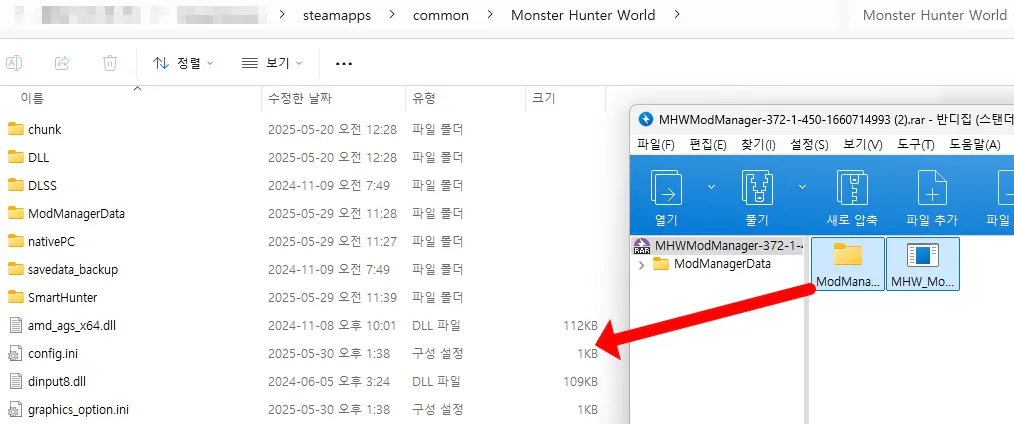Click the Extract (풀기) toolbar icon
This screenshot has height=424, width=1014.
[x=757, y=190]
